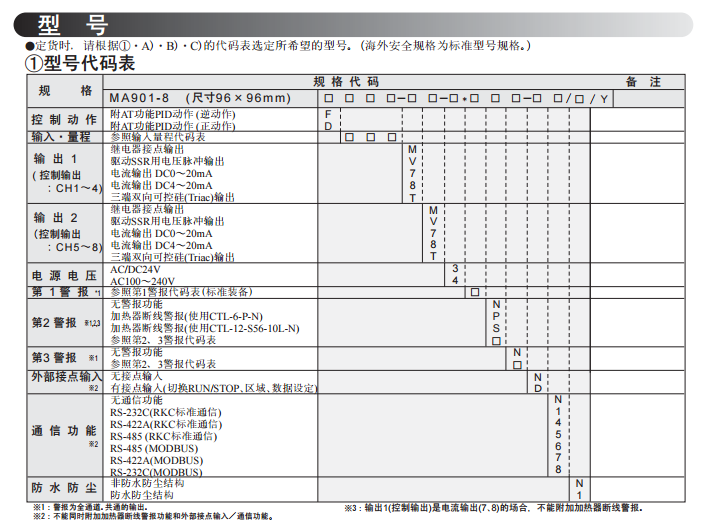
Task: Select the '电源电压' row label
Action: point(64,276)
